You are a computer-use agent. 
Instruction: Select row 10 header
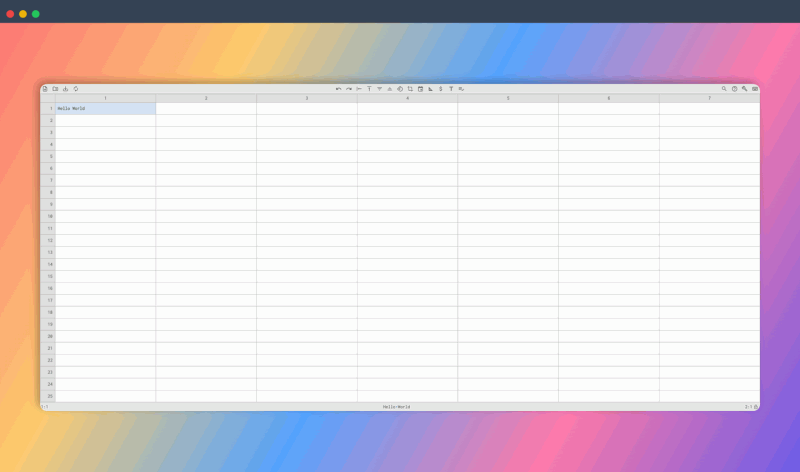[x=48, y=216]
